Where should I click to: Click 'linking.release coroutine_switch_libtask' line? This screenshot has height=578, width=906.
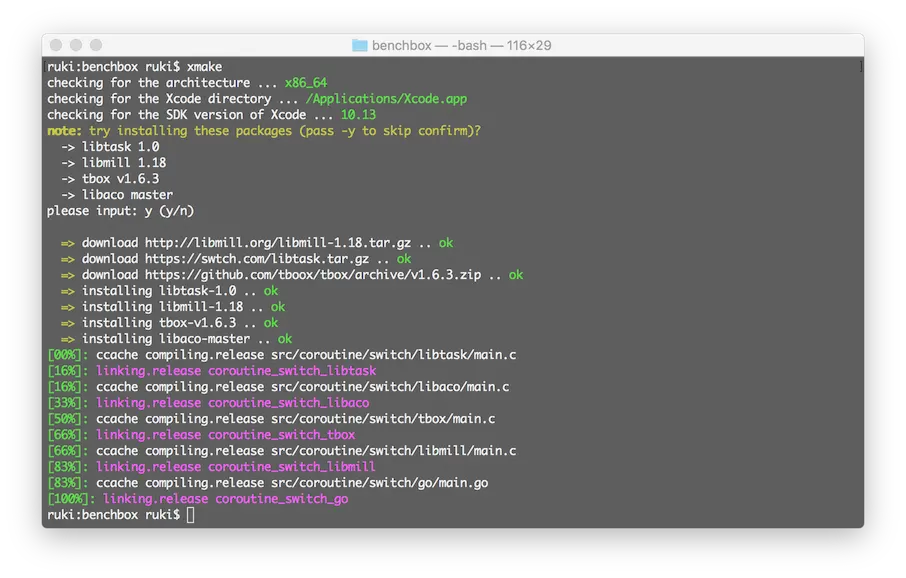236,370
